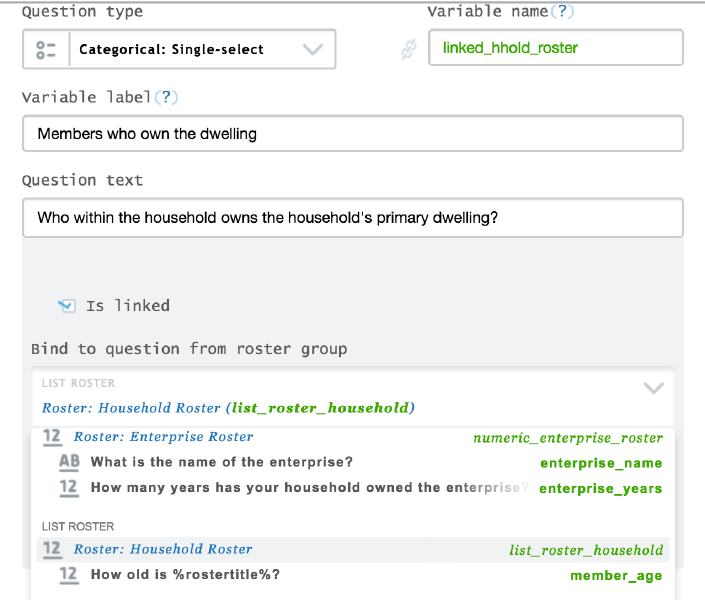The image size is (705, 600).
Task: Choose 'How old is %rostertitle%?' option
Action: [185, 575]
